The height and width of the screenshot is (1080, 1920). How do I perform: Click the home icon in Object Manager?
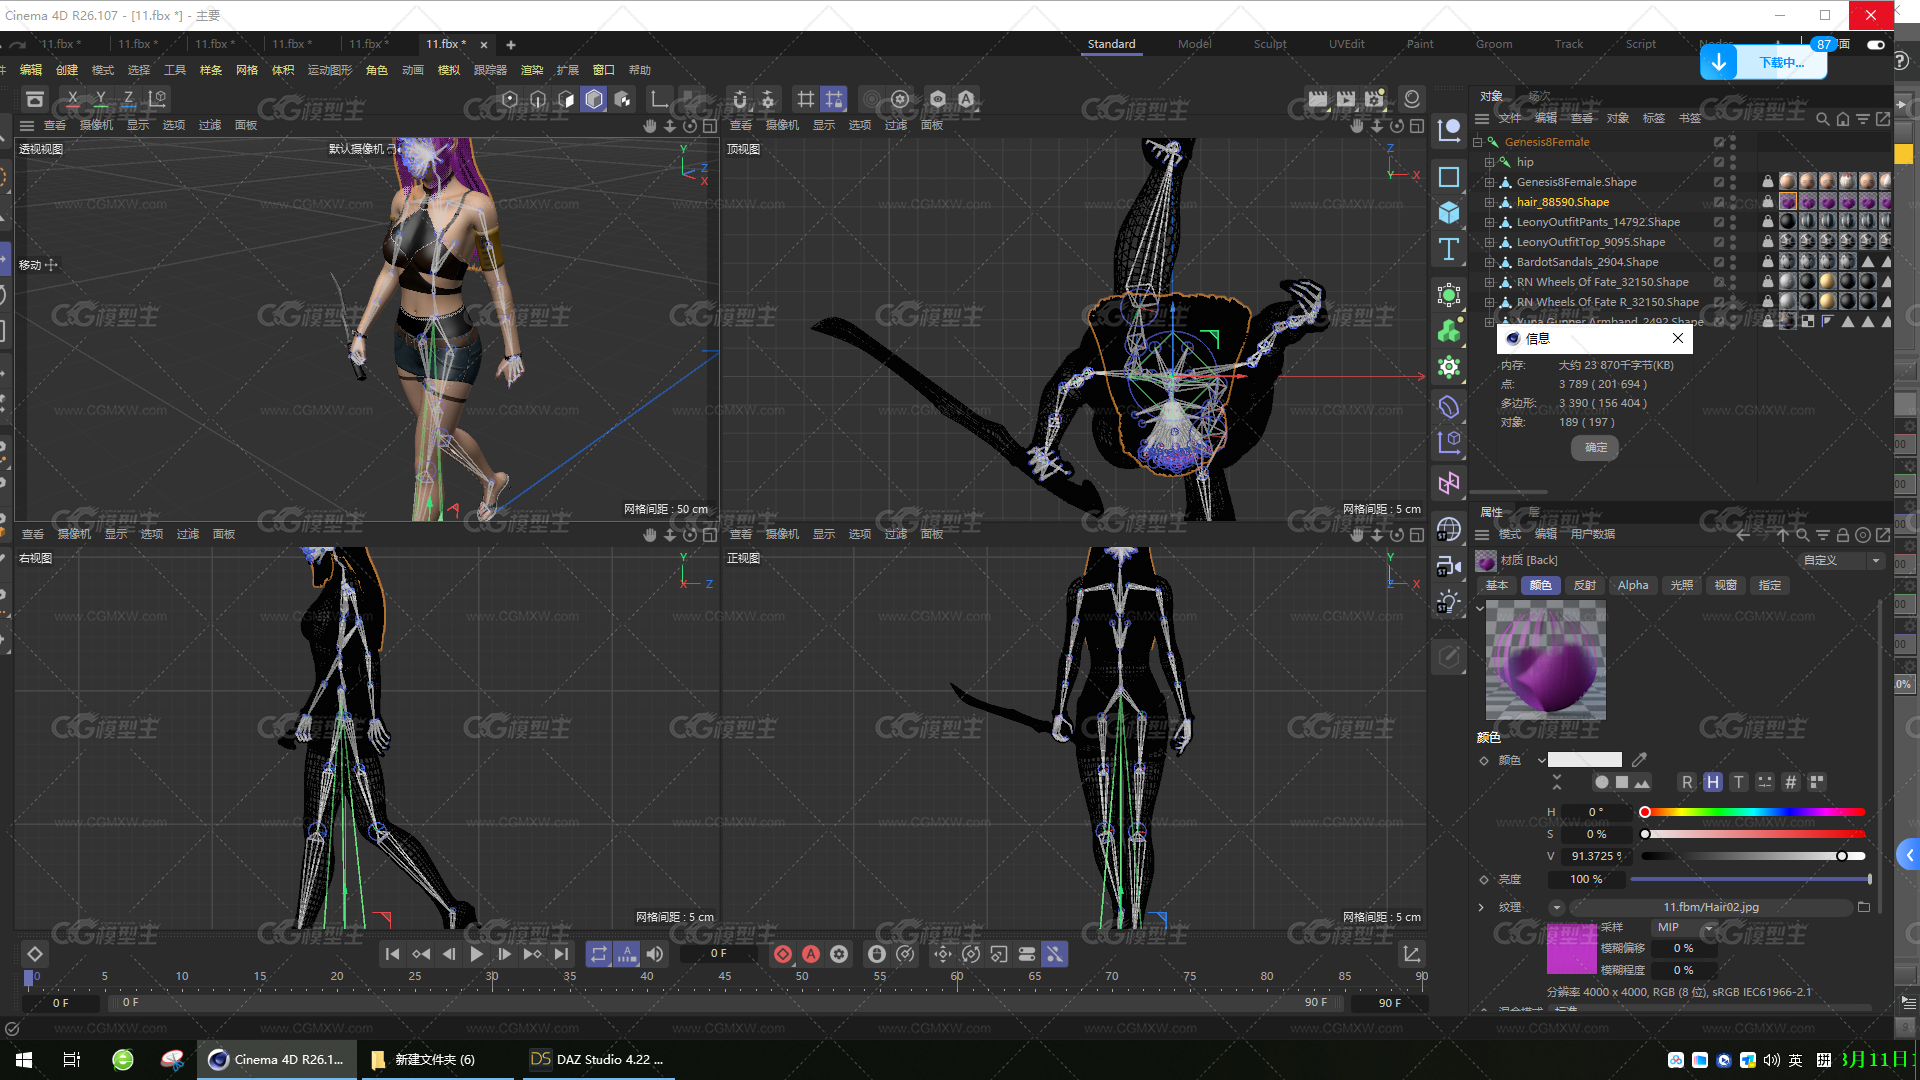1842,119
